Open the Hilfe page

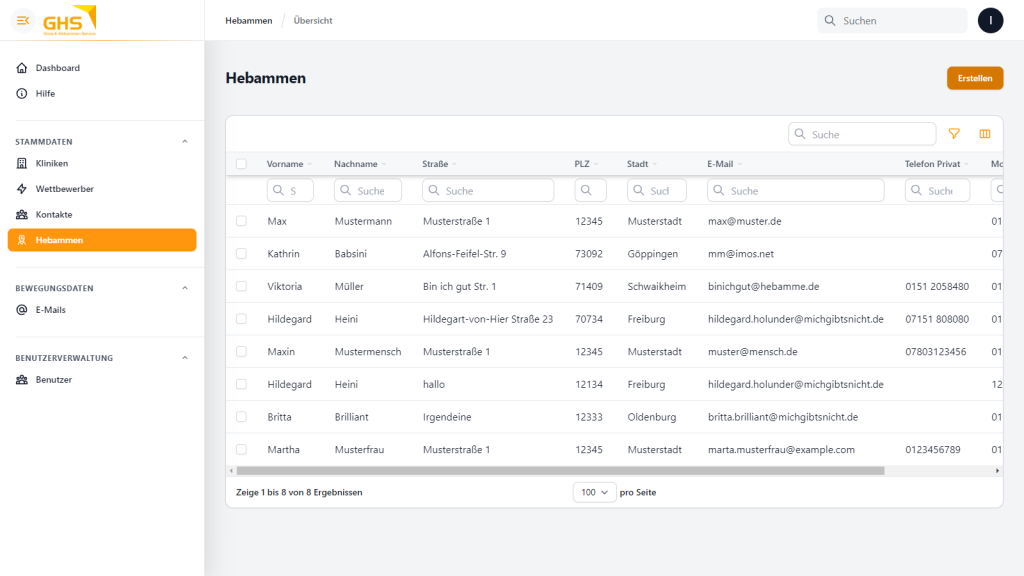tap(45, 94)
